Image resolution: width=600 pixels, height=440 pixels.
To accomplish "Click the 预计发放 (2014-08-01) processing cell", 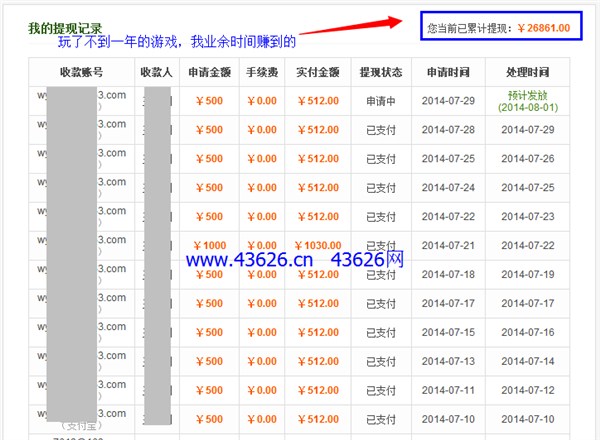I will 526,101.
